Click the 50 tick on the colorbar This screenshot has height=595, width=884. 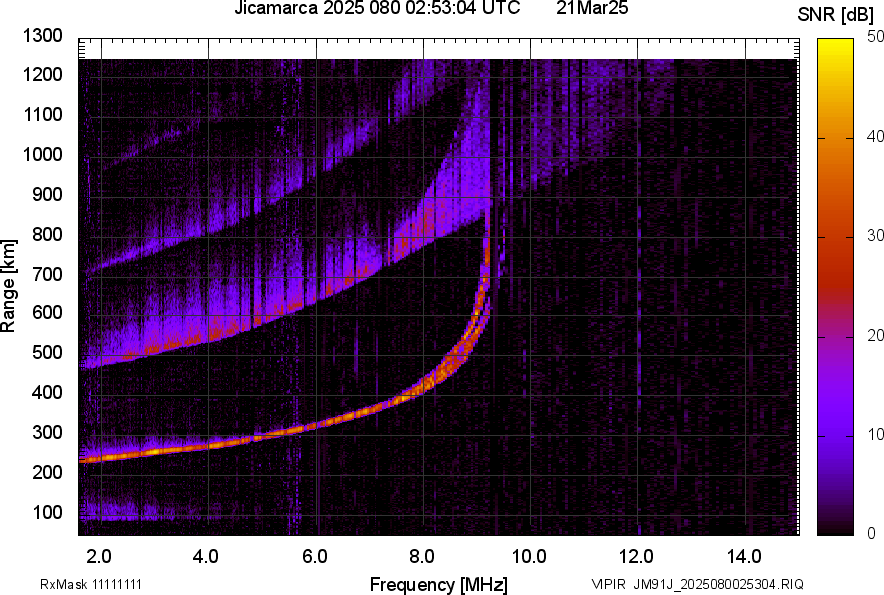[x=876, y=37]
